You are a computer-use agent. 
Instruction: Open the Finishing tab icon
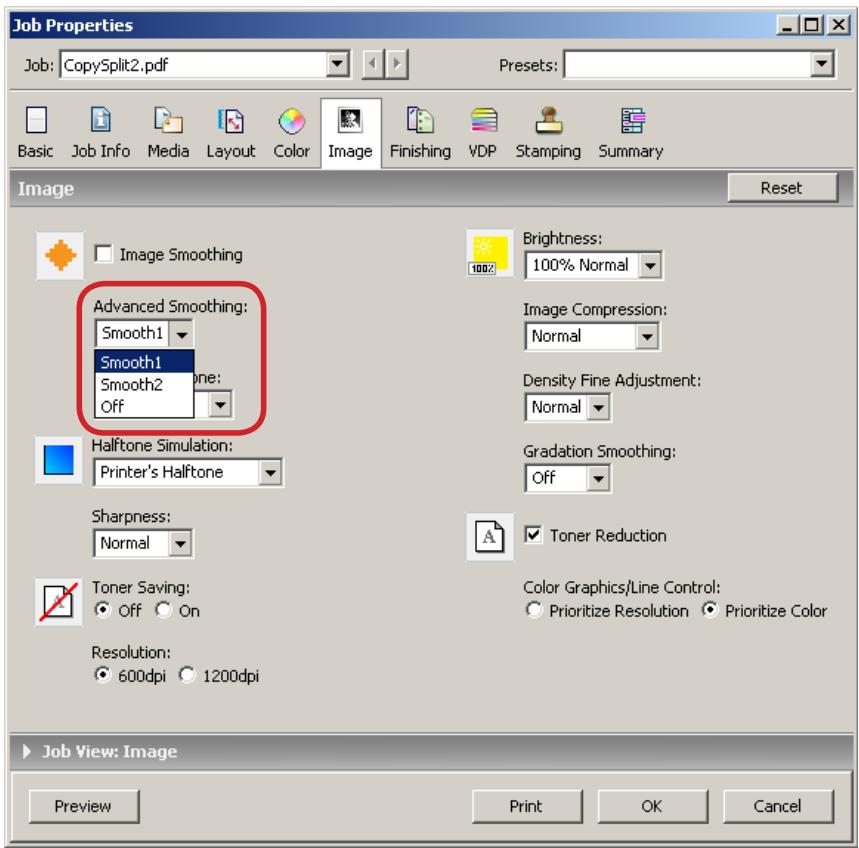[420, 120]
